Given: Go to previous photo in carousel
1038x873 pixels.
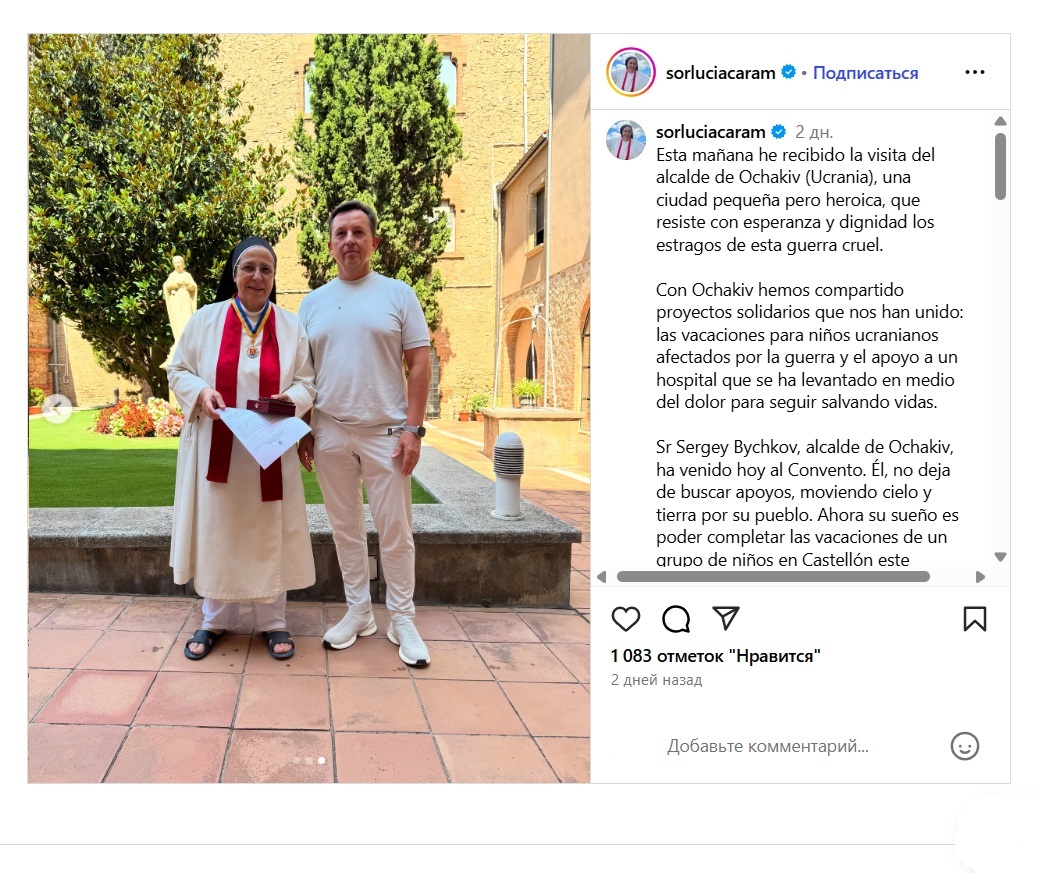Looking at the screenshot, I should (57, 408).
